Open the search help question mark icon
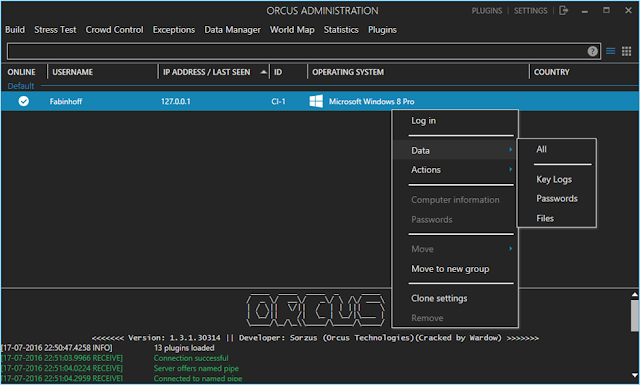Screen dimensions: 640x385 pyautogui.click(x=592, y=51)
